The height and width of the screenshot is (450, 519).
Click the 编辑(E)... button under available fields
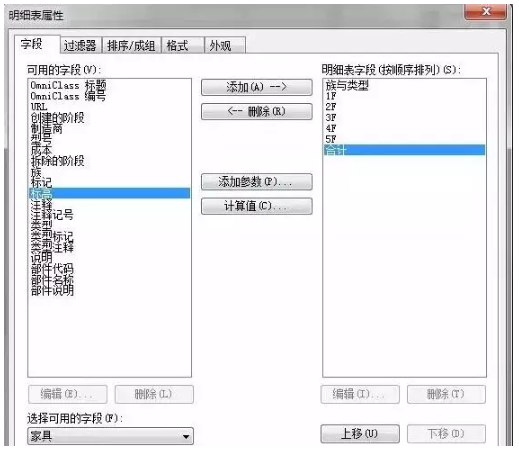pyautogui.click(x=68, y=394)
